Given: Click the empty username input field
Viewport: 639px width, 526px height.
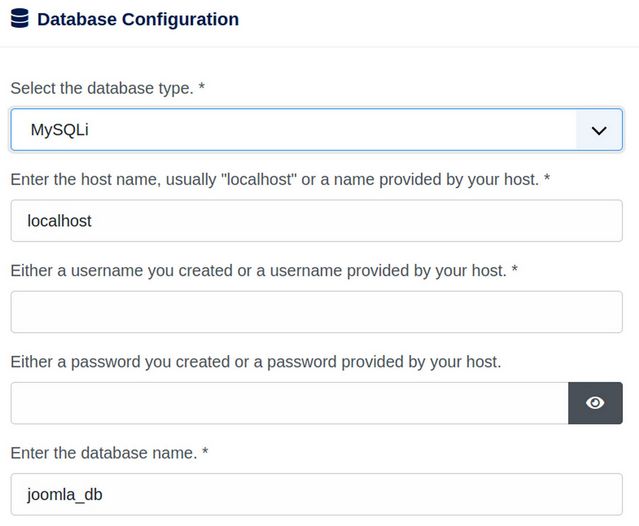Looking at the screenshot, I should coord(316,312).
